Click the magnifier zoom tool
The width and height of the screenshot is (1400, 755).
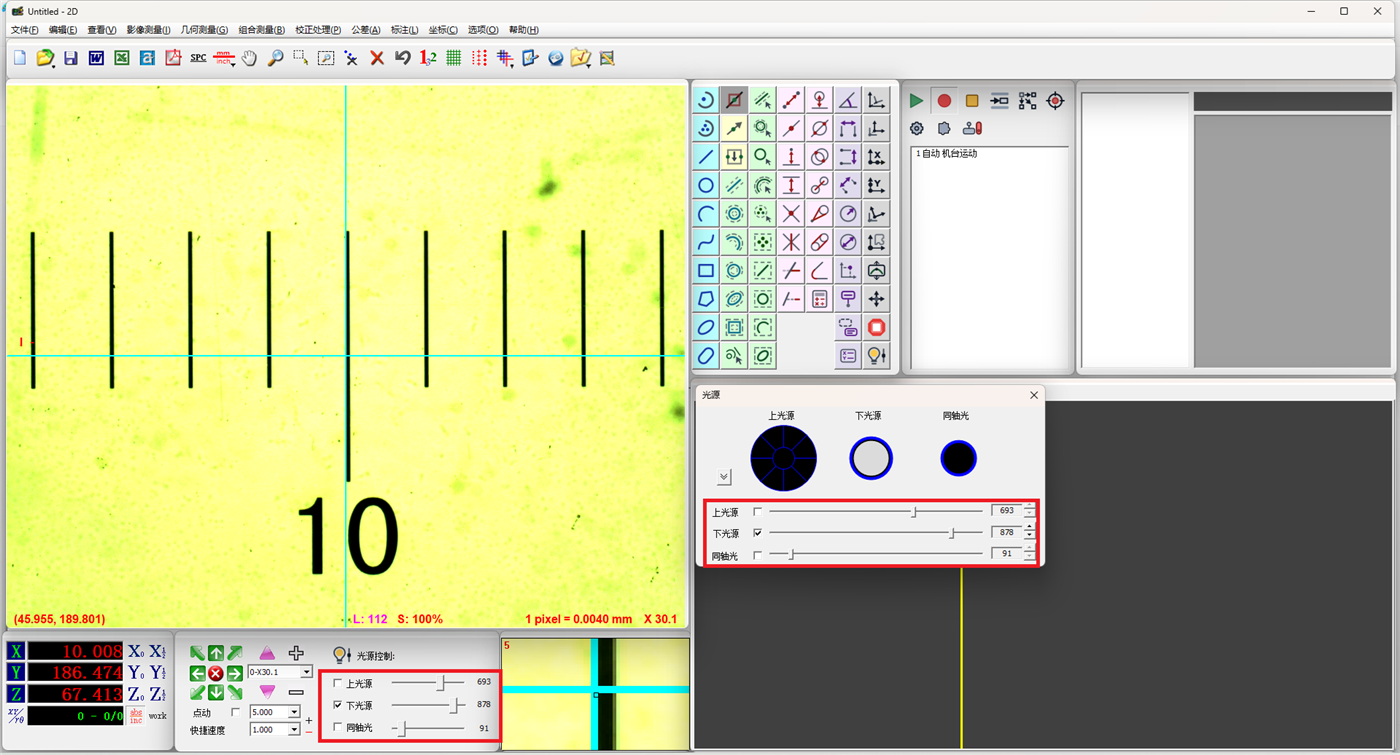[x=275, y=58]
